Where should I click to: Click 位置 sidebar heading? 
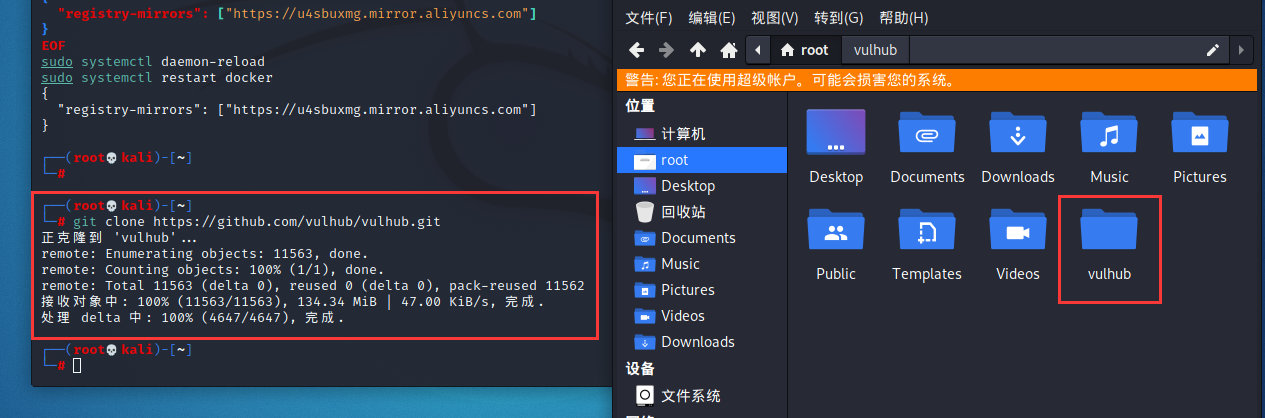click(x=640, y=106)
